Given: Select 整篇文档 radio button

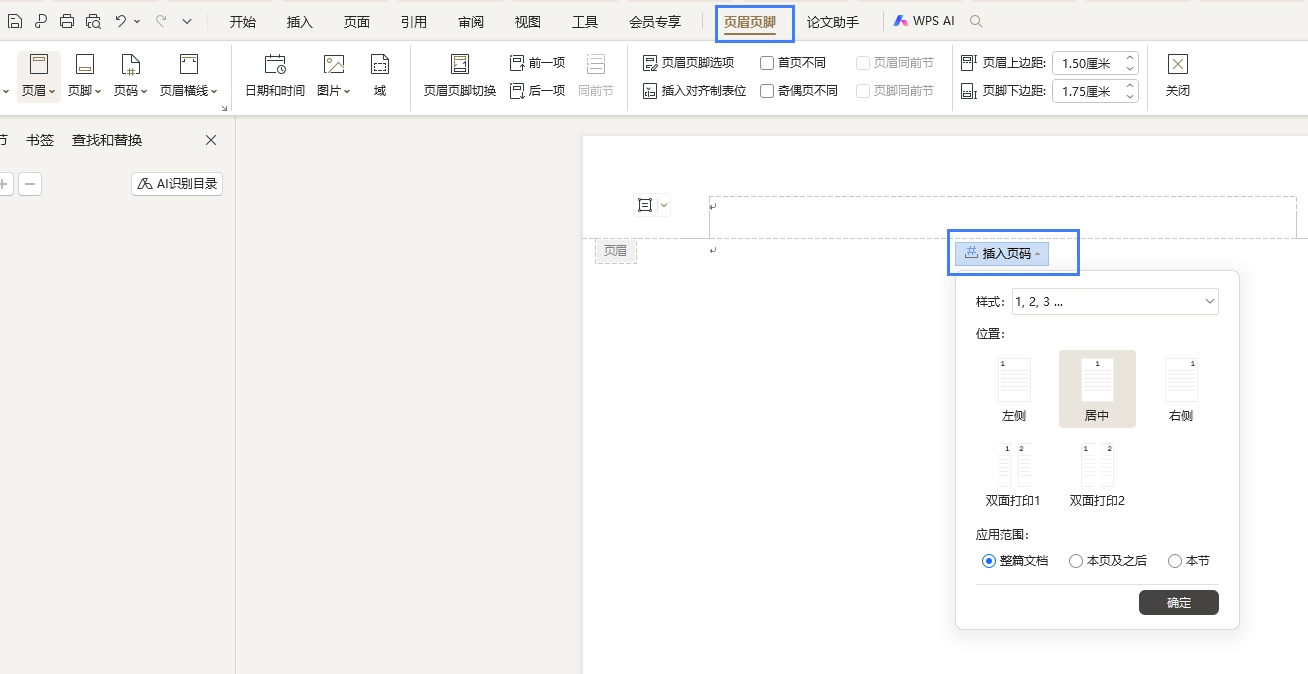Looking at the screenshot, I should click(x=989, y=561).
